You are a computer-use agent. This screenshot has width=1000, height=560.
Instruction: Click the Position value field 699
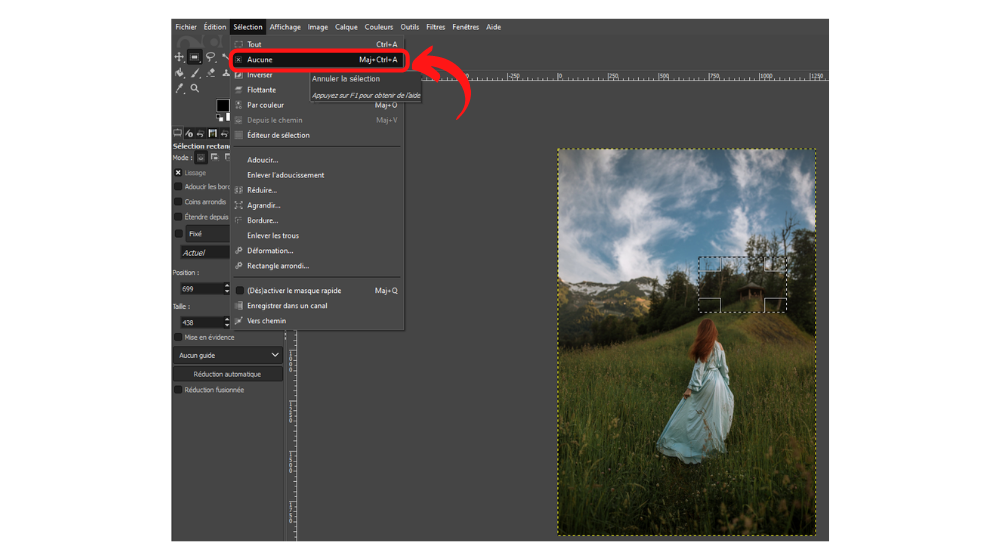click(202, 289)
